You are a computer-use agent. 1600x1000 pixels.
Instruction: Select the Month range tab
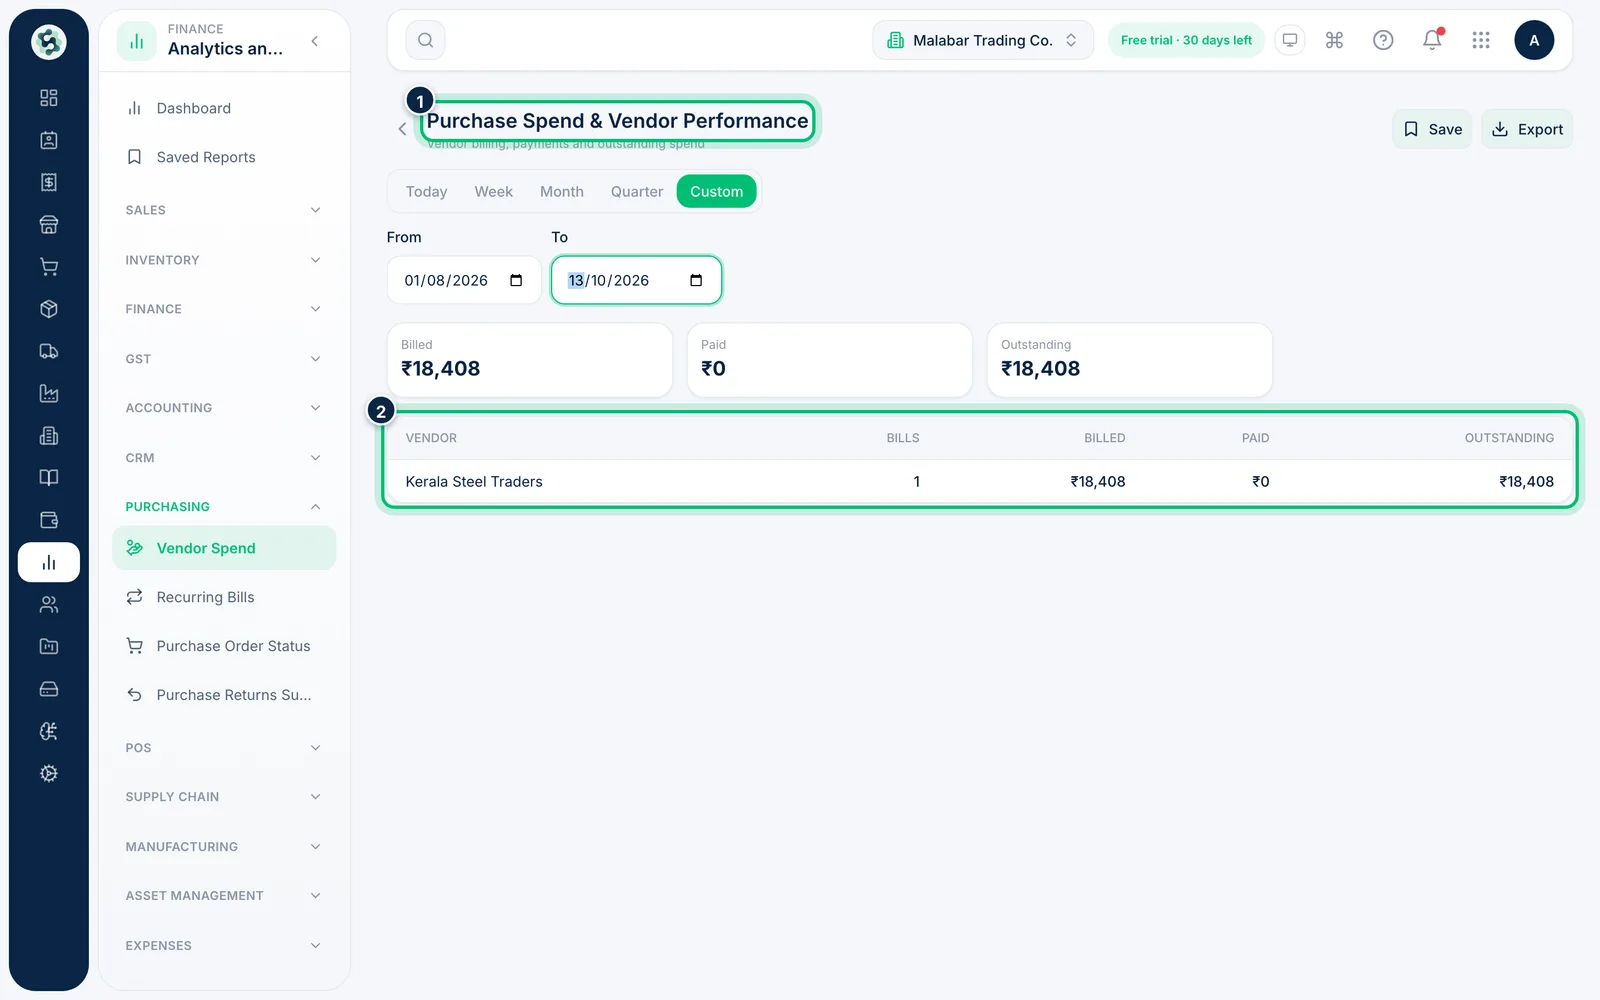pyautogui.click(x=562, y=191)
